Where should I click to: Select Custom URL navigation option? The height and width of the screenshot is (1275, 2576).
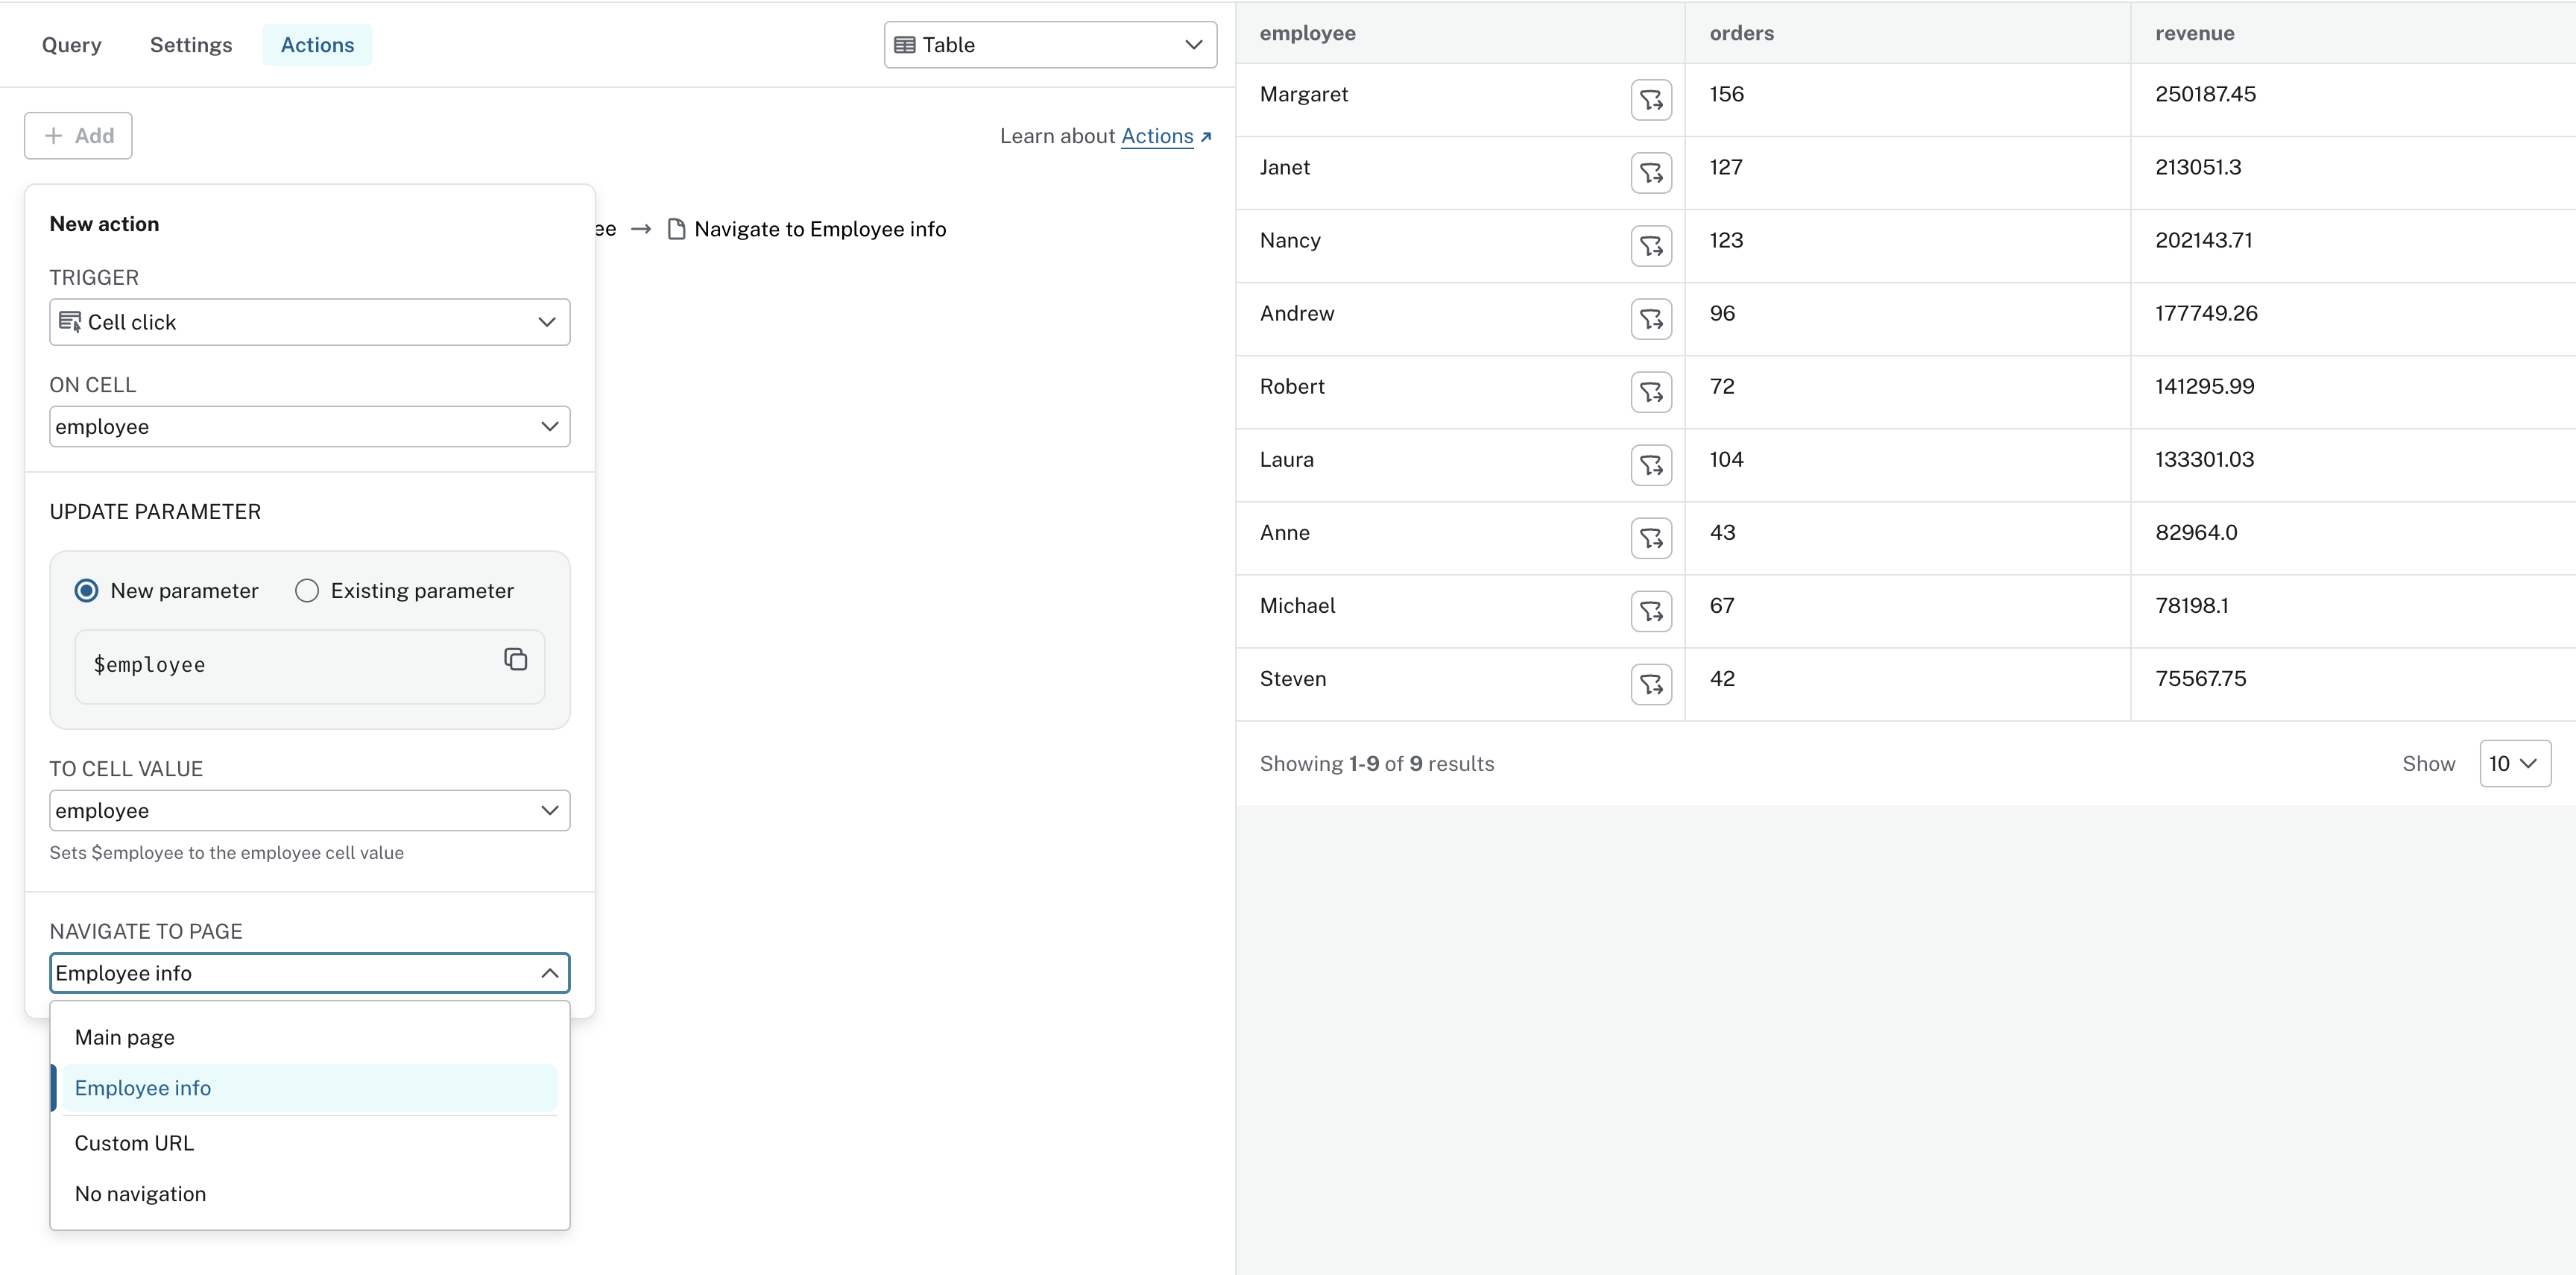pos(134,1143)
